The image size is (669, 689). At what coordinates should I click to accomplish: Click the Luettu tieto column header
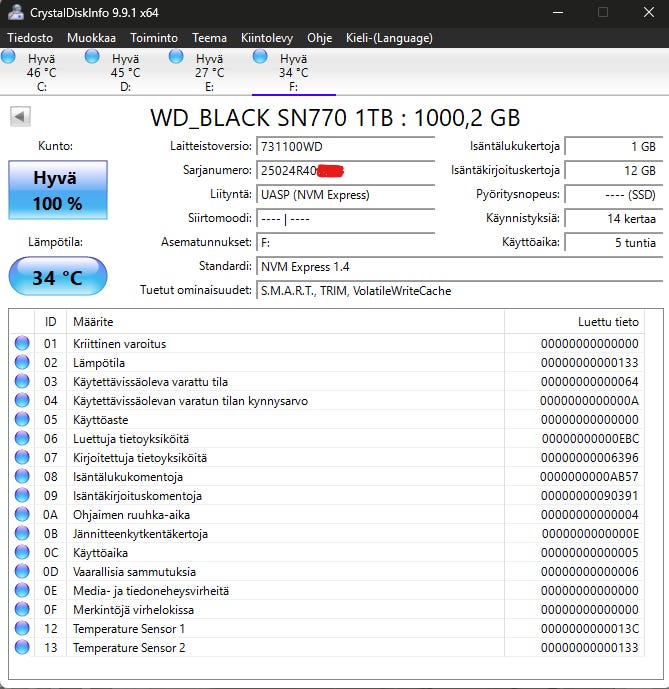(574, 322)
